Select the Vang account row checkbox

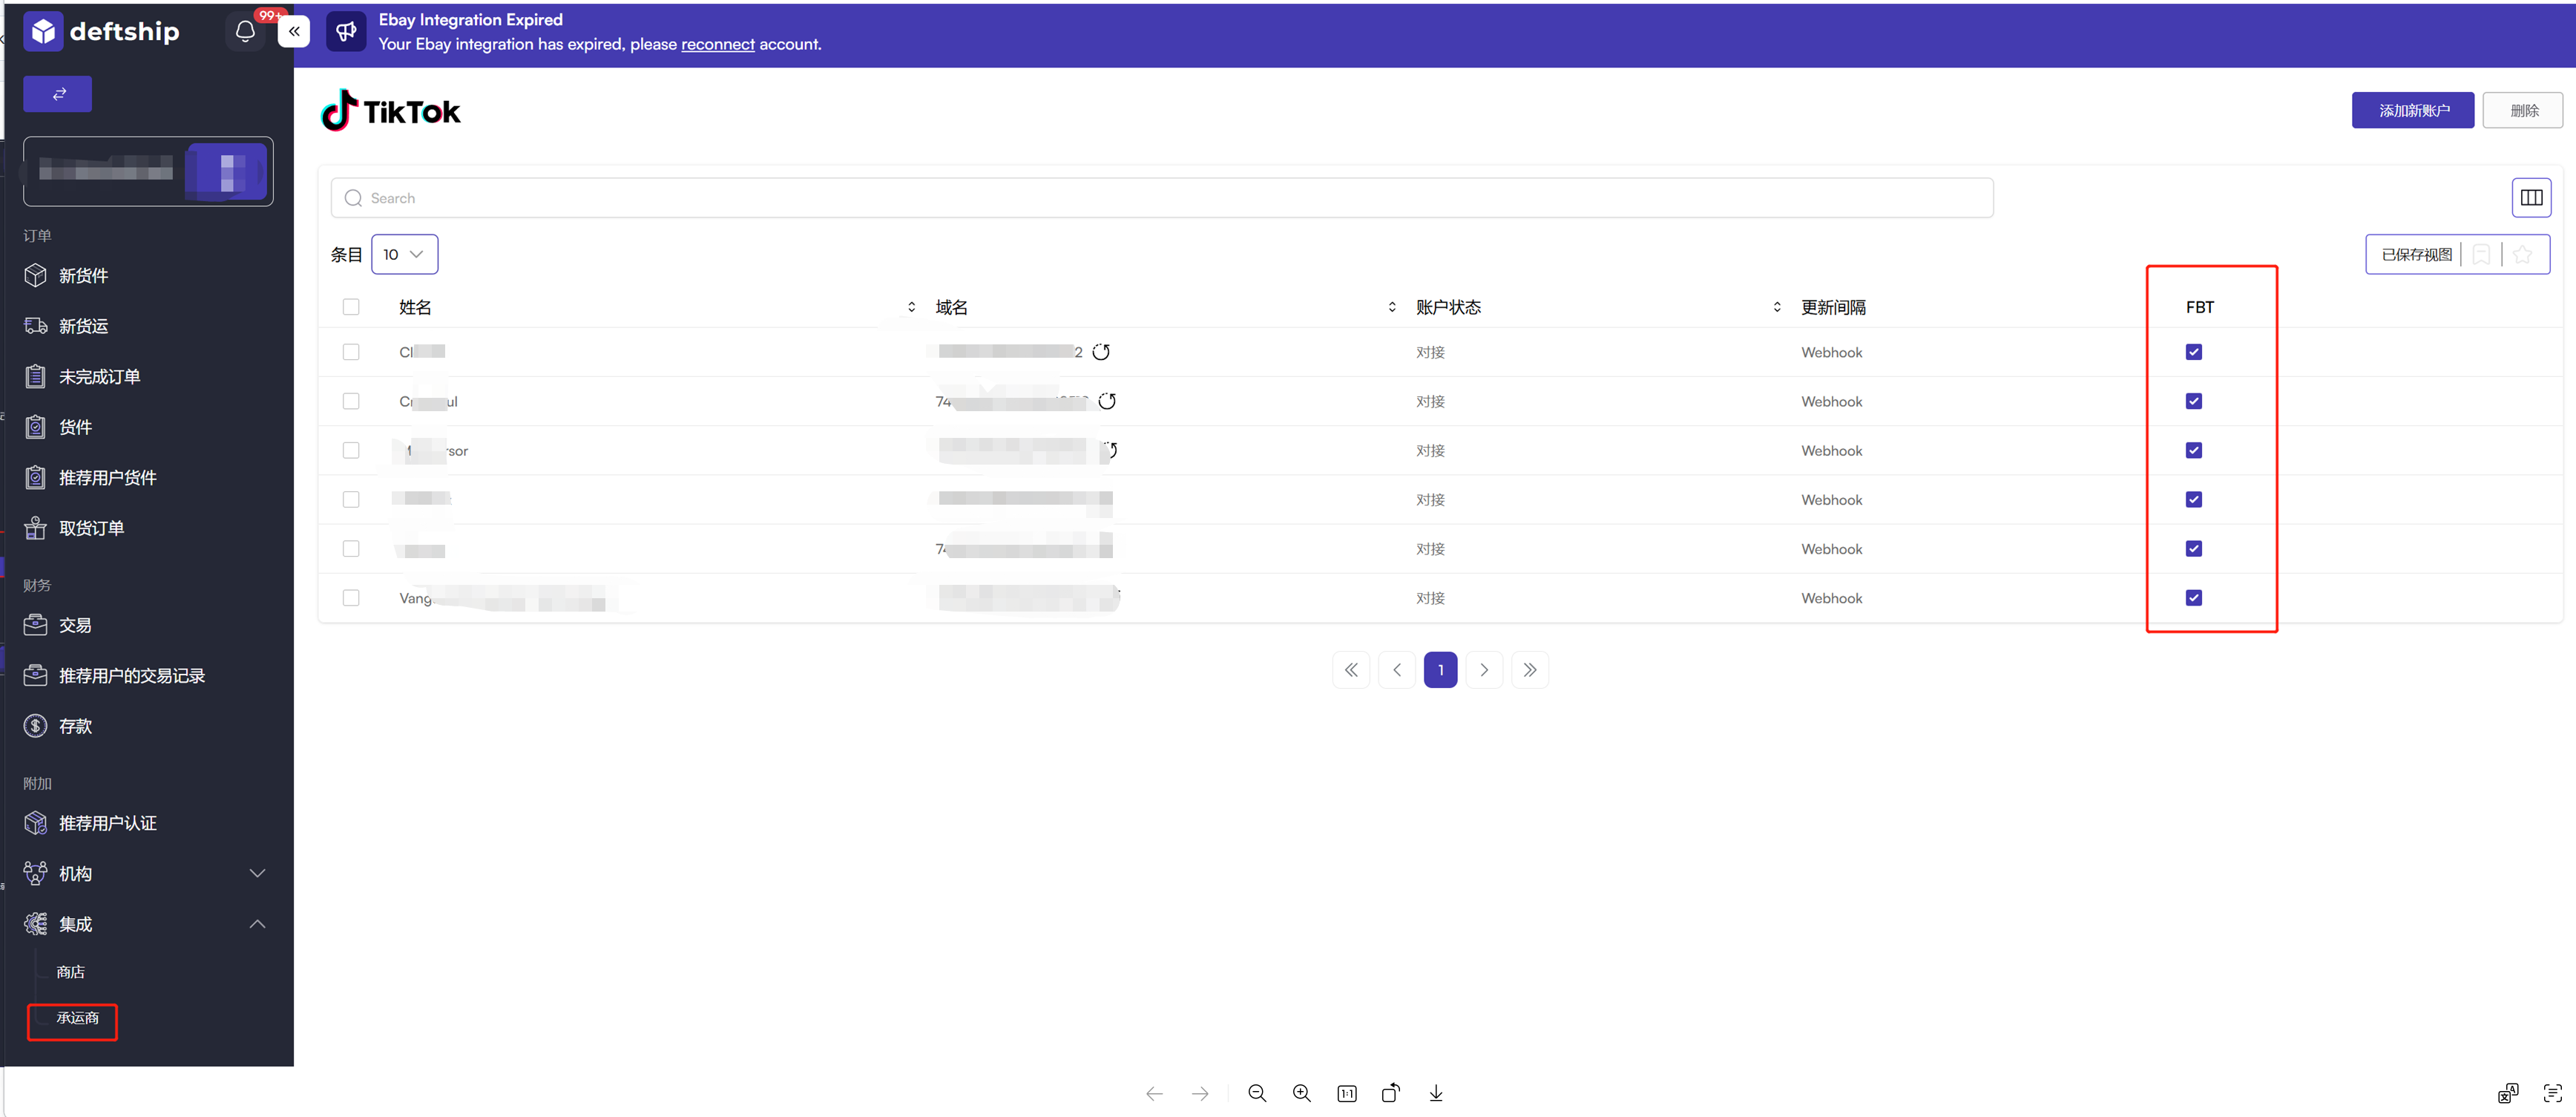coord(351,598)
